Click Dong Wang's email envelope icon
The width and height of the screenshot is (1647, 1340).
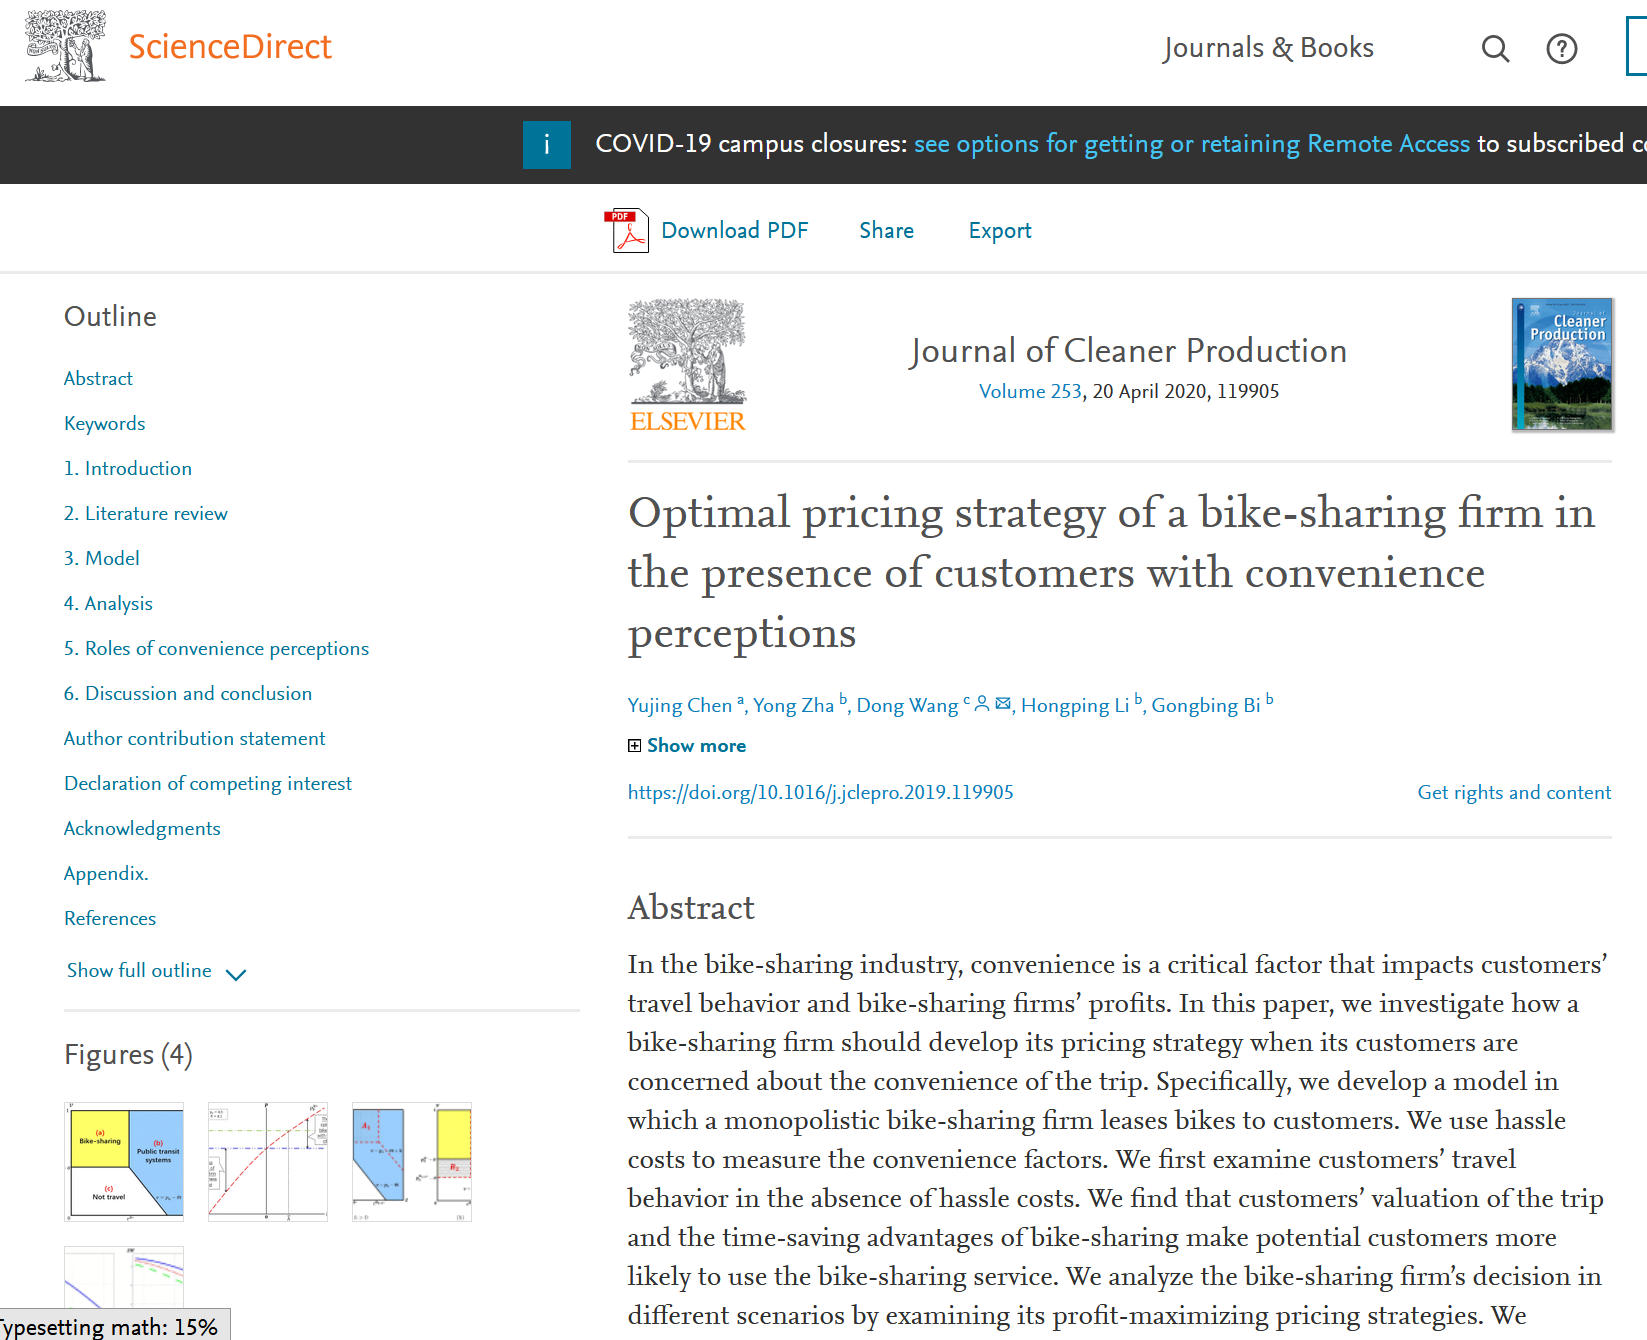tap(1003, 704)
